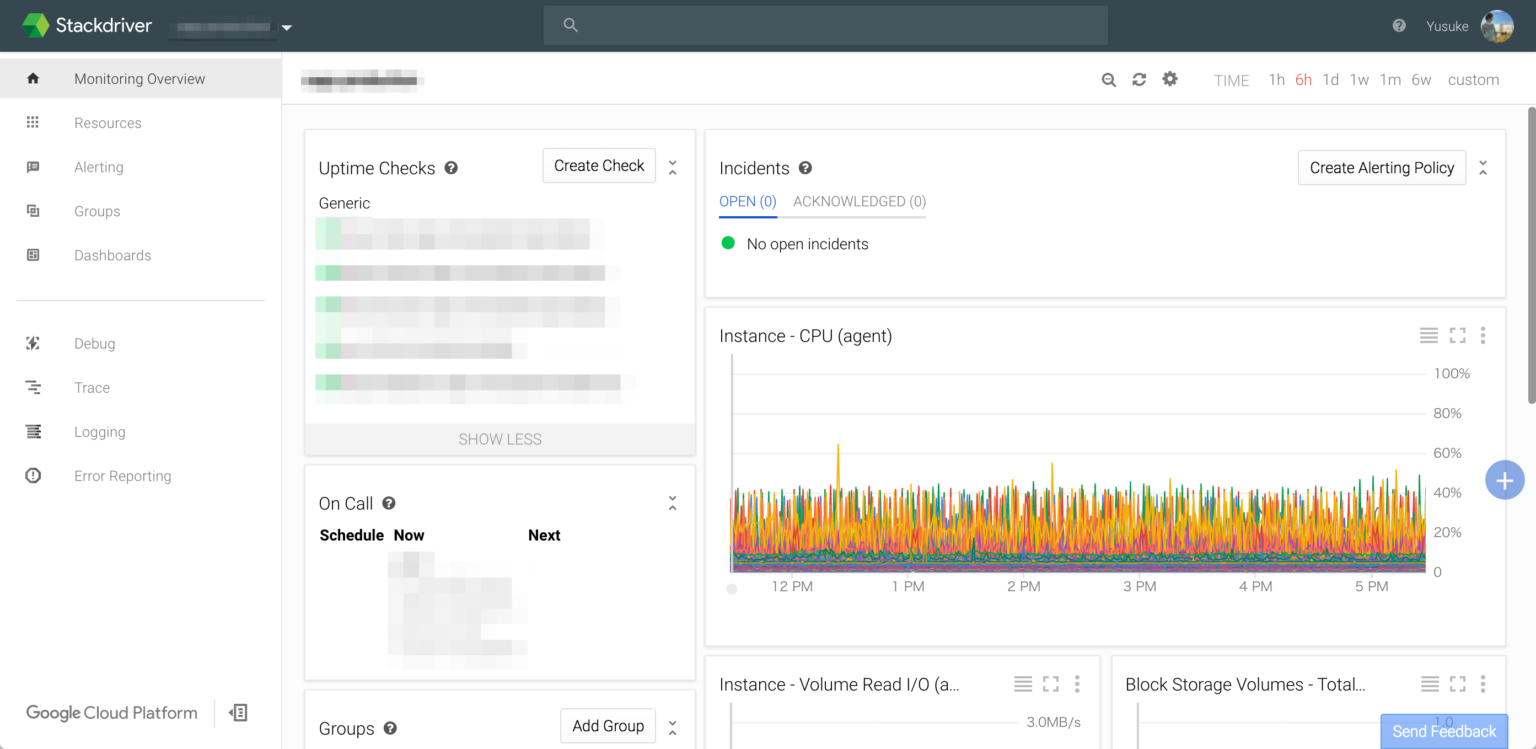Open the help icon in the top bar
The width and height of the screenshot is (1536, 749).
[x=1397, y=25]
